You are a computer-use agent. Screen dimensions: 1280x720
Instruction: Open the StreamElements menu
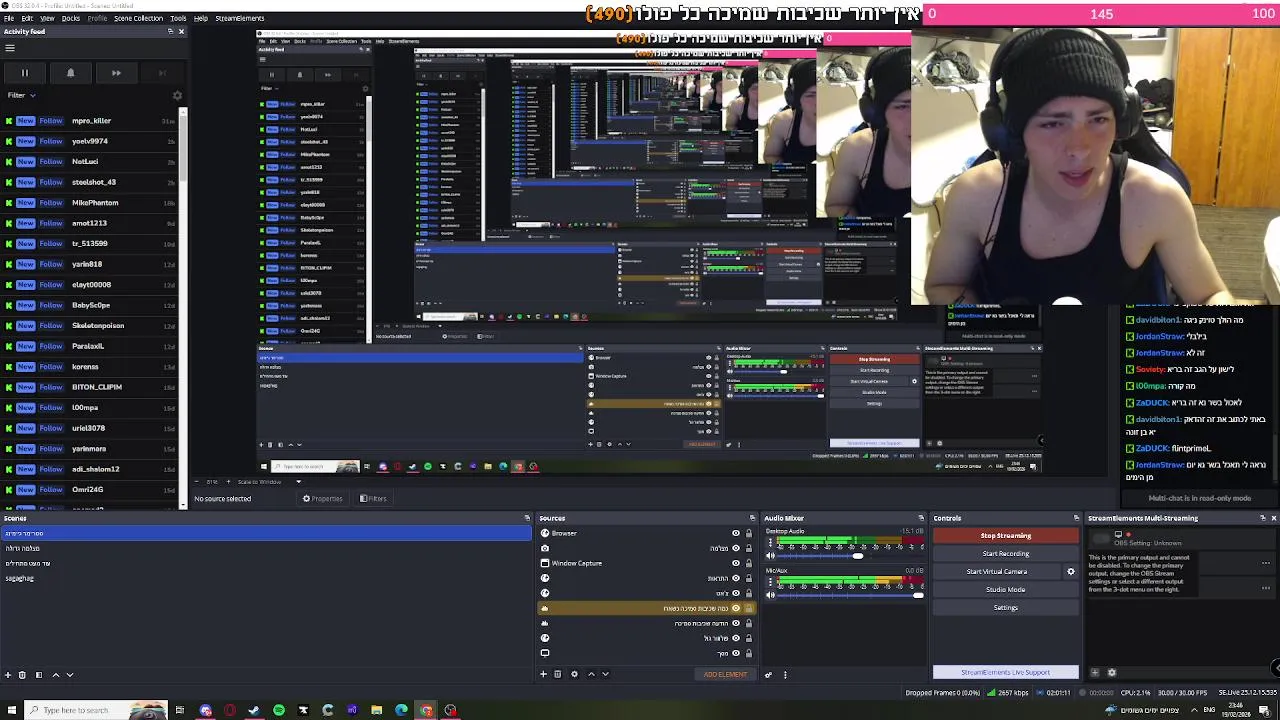pyautogui.click(x=239, y=18)
